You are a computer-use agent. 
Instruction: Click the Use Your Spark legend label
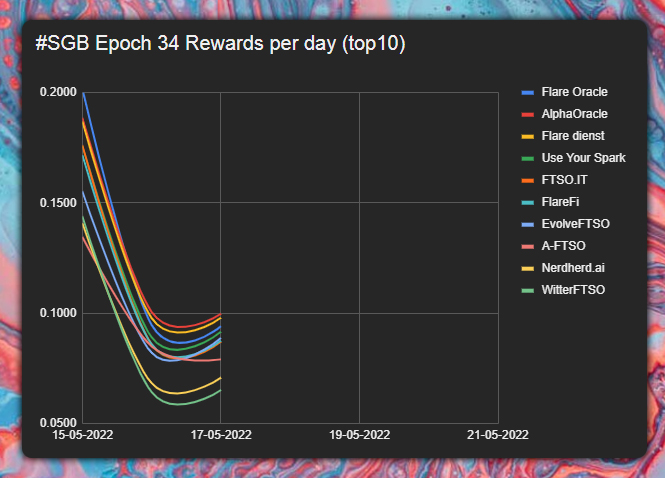click(x=584, y=158)
